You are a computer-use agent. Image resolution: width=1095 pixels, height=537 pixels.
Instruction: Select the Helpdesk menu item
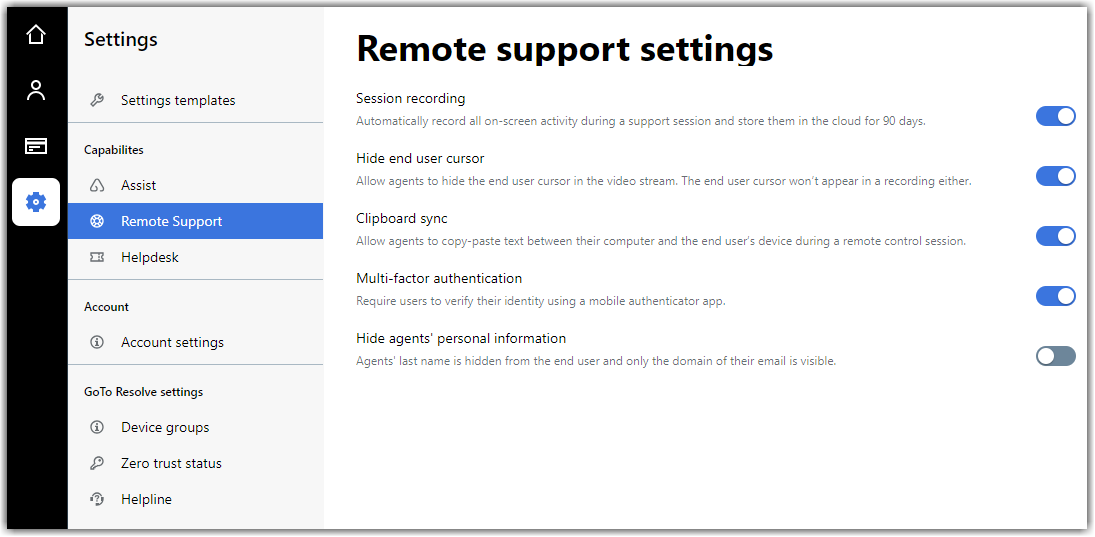(x=196, y=257)
